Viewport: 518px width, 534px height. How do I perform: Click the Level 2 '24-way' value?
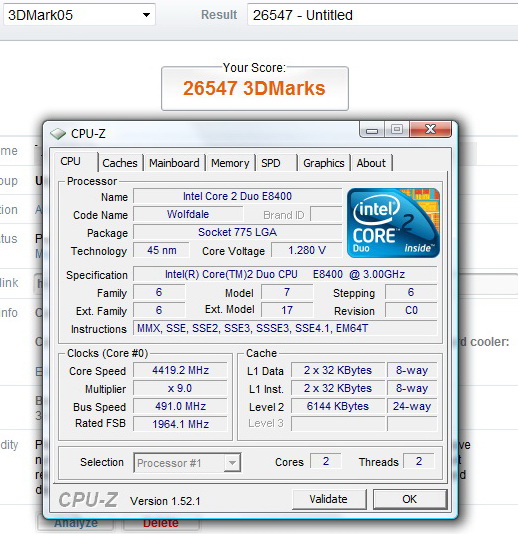point(412,406)
